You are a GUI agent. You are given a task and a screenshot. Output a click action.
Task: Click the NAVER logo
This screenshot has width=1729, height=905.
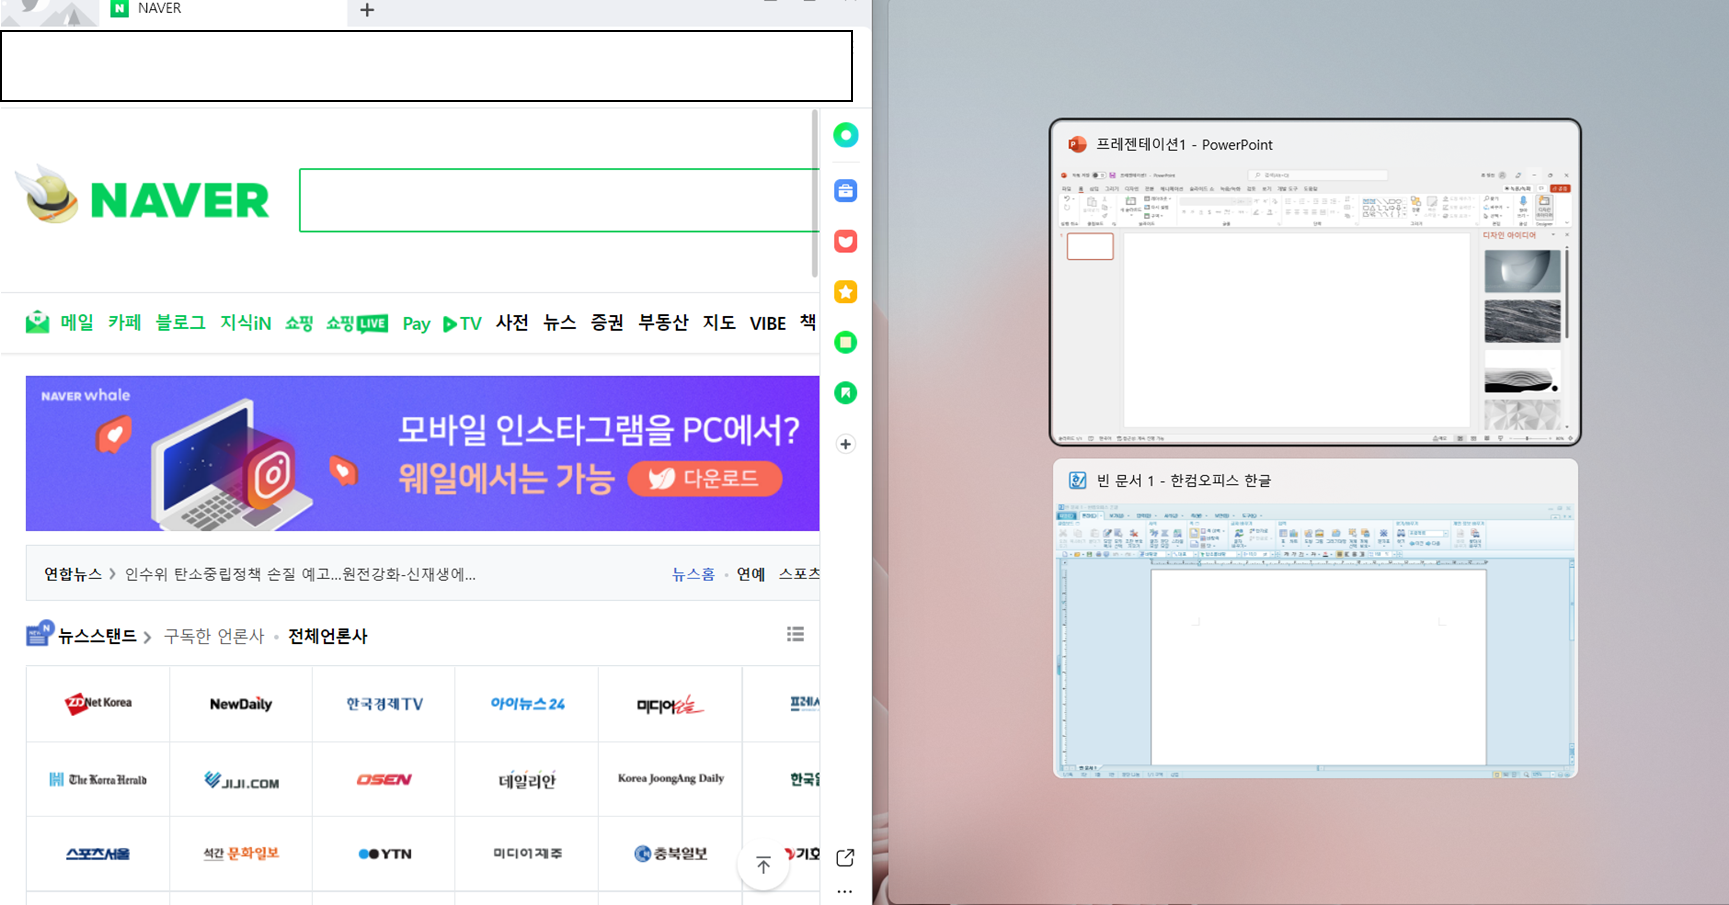point(179,200)
